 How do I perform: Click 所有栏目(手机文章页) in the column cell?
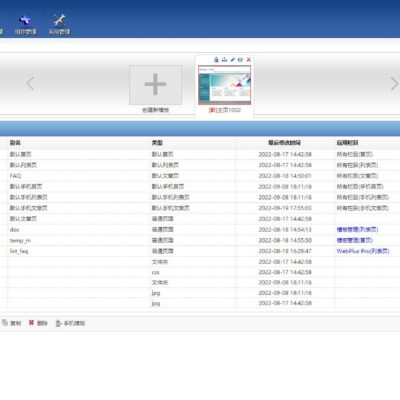point(363,208)
